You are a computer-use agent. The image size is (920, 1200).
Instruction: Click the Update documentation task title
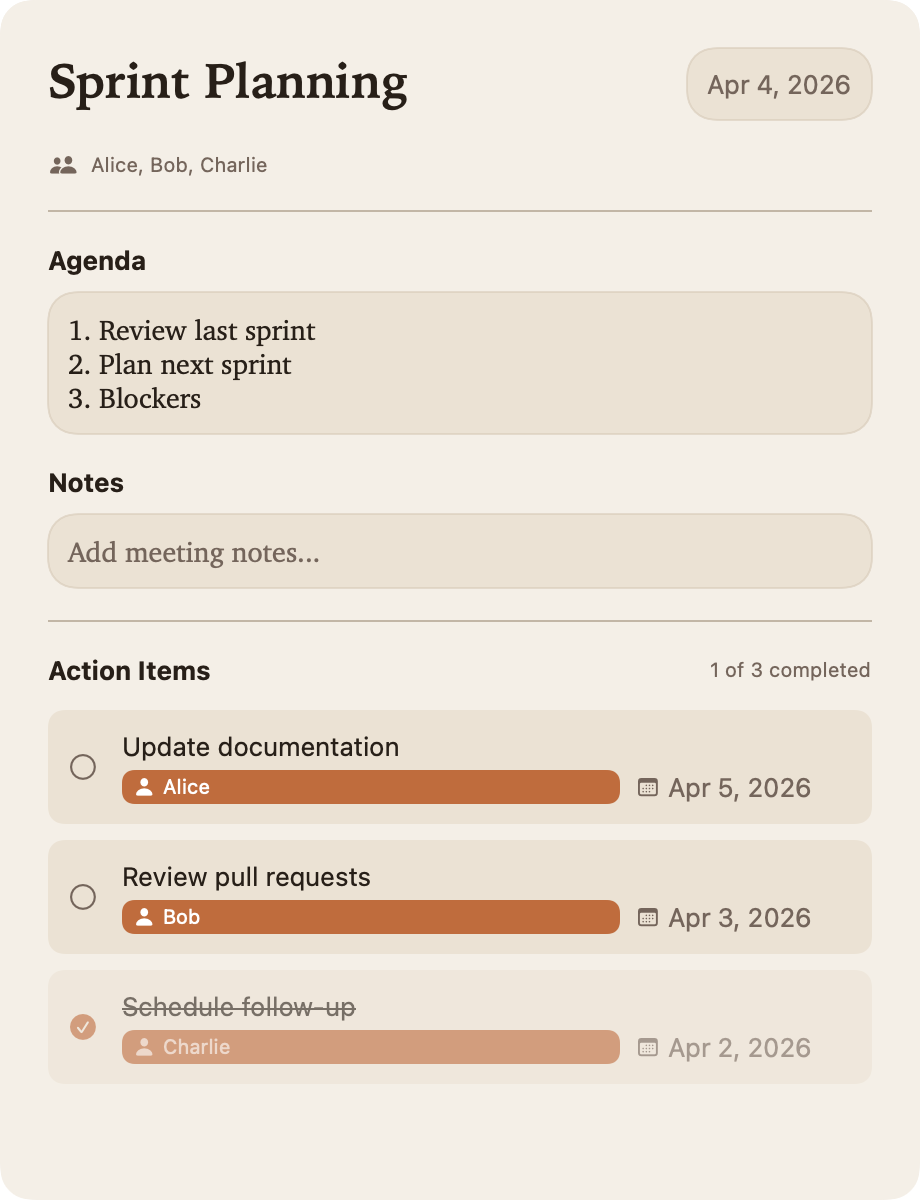click(x=260, y=747)
